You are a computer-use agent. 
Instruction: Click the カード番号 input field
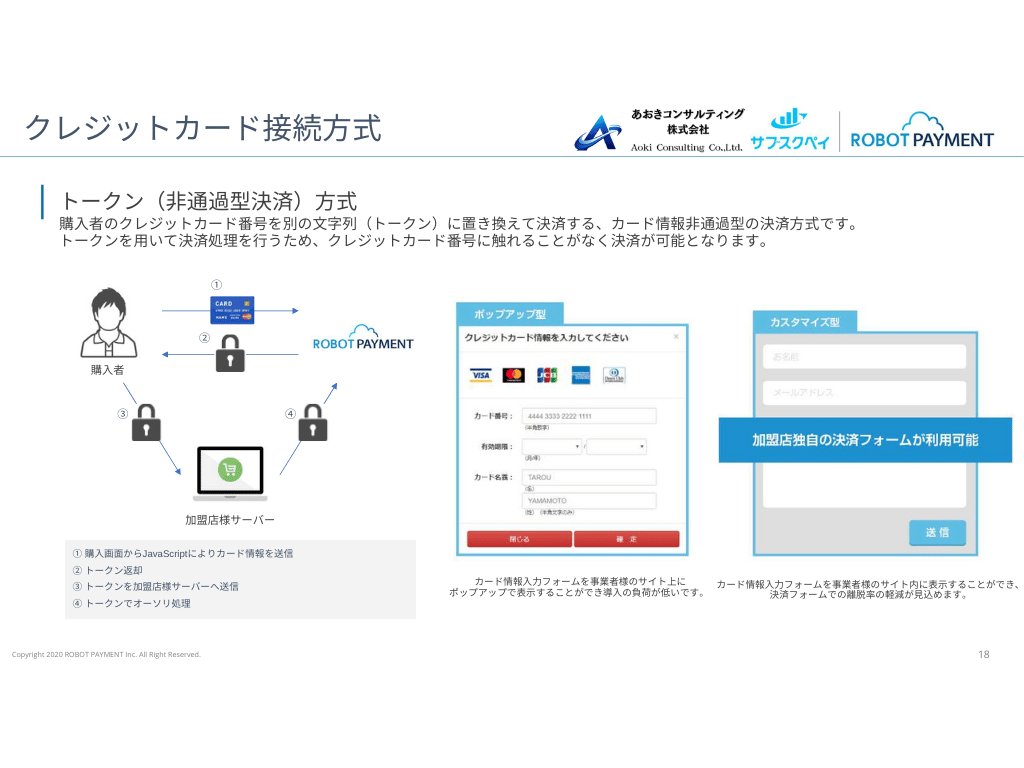tap(589, 416)
